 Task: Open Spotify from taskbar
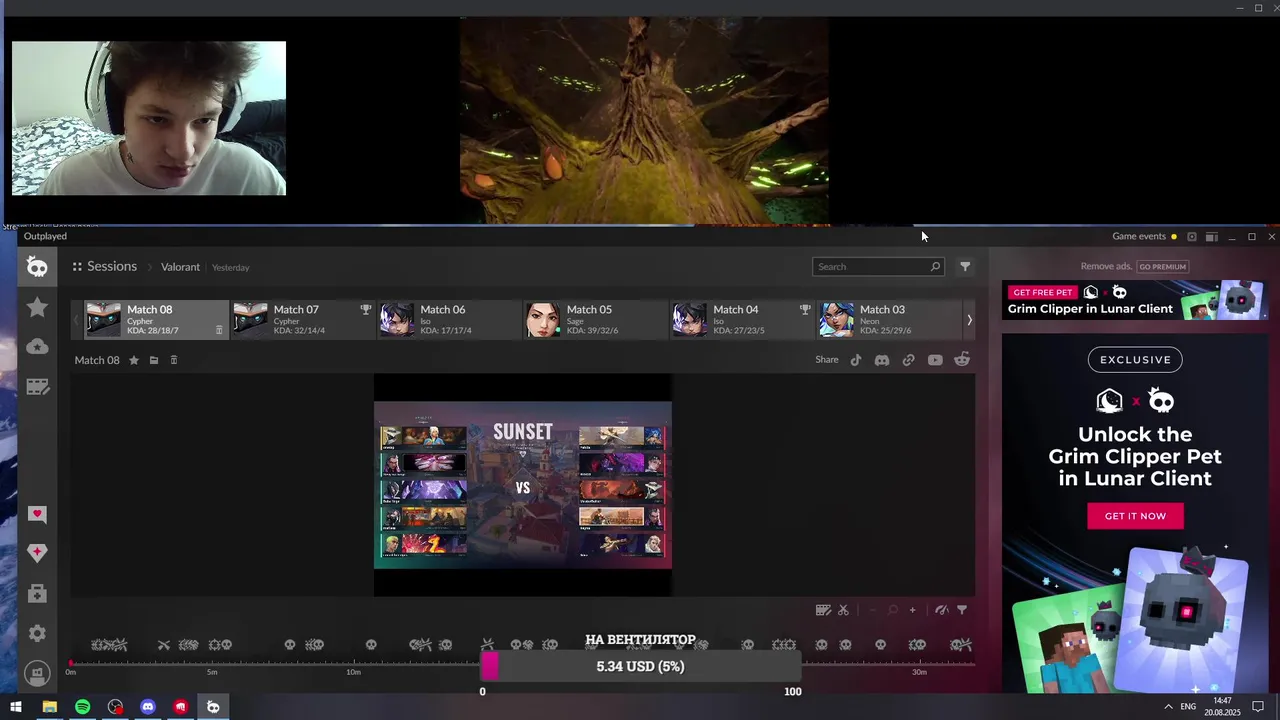tap(82, 707)
